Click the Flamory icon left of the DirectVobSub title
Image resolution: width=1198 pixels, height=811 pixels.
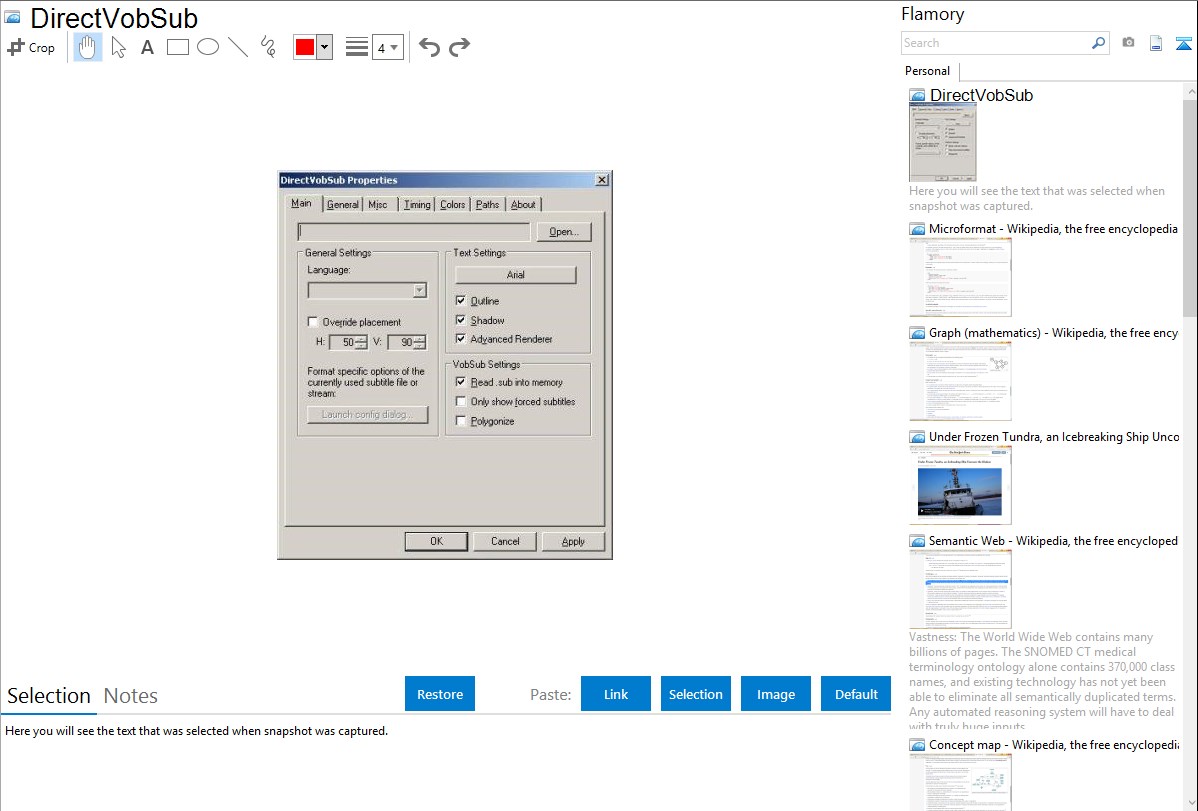coord(12,18)
